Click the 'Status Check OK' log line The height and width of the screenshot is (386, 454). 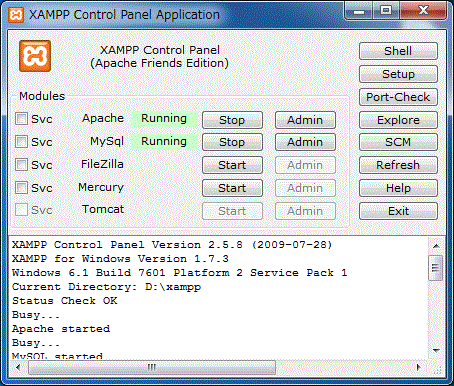point(65,301)
